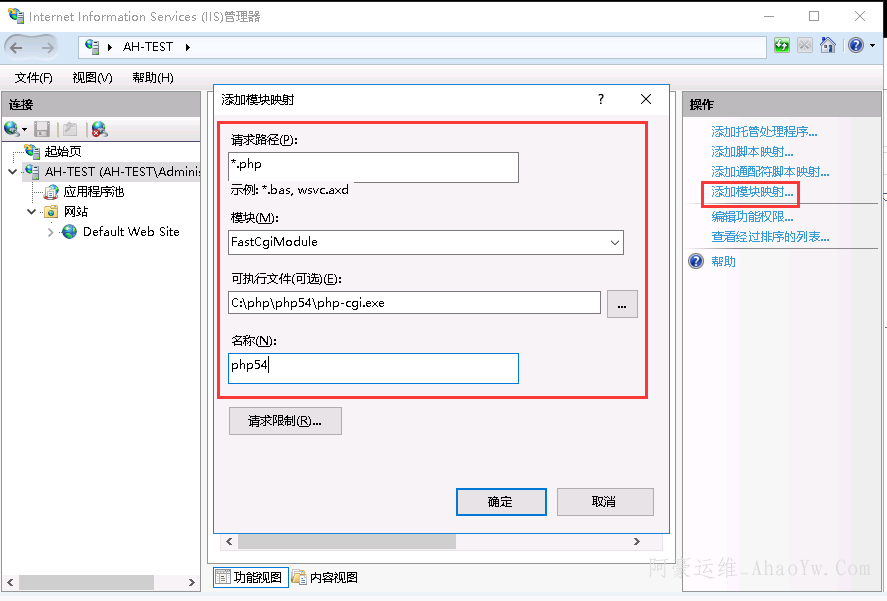Collapse the 网站 sites tree node
The width and height of the screenshot is (887, 601).
coord(31,212)
